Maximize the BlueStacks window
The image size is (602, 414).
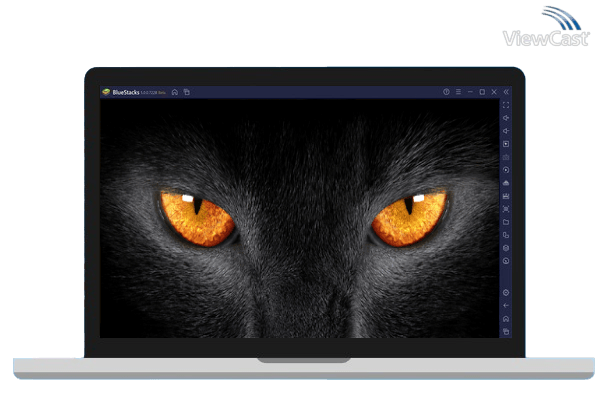[x=482, y=92]
